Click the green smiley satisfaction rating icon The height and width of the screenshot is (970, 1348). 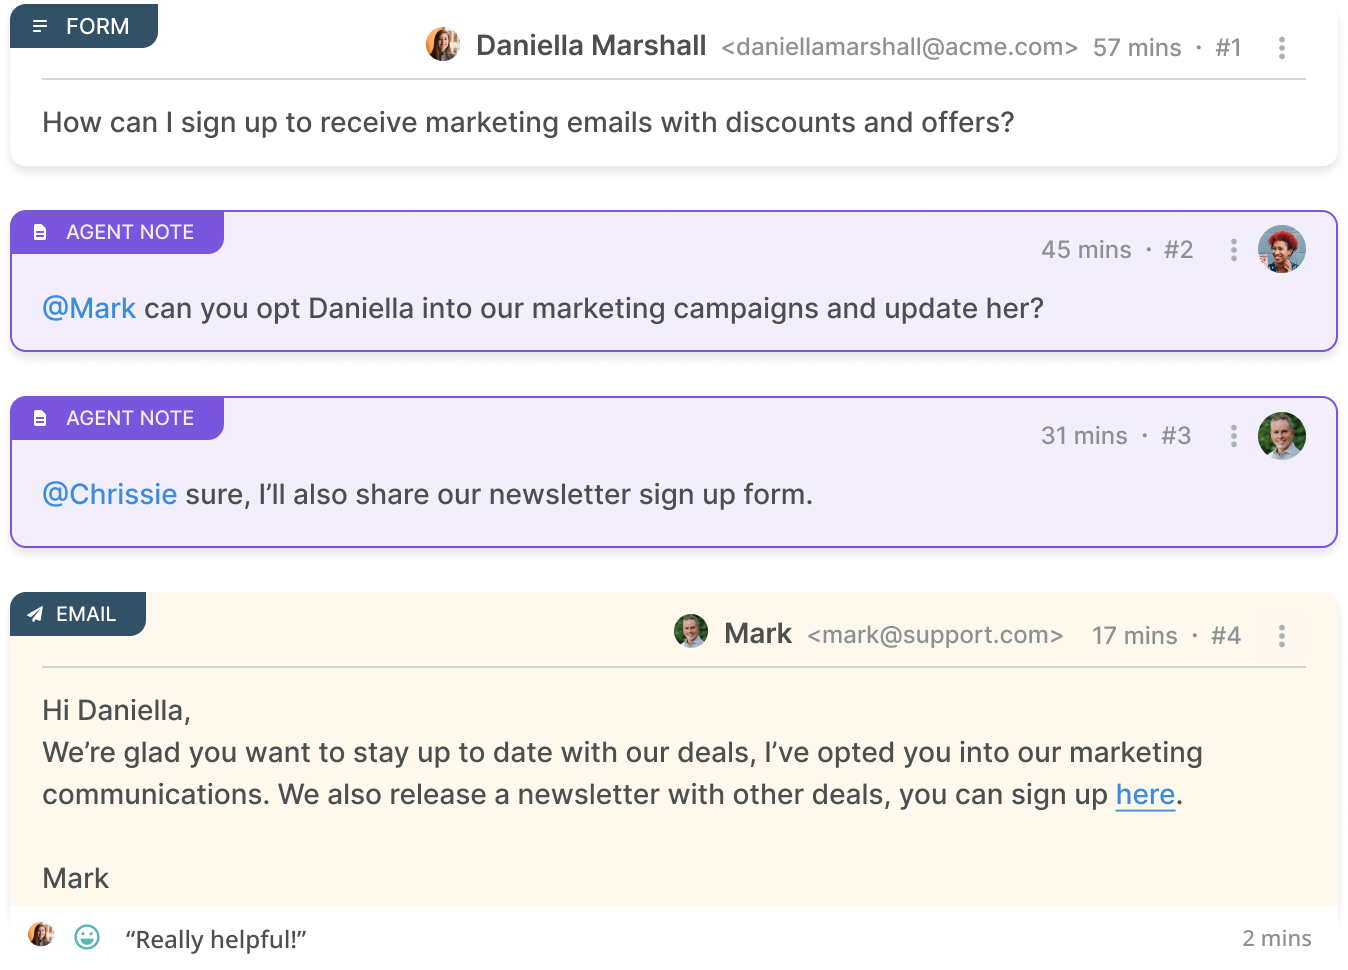tap(87, 937)
